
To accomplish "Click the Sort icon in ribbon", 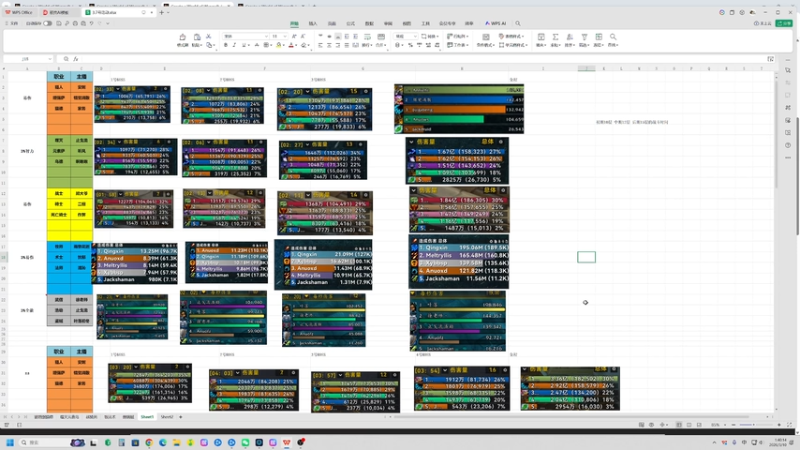I will [569, 39].
